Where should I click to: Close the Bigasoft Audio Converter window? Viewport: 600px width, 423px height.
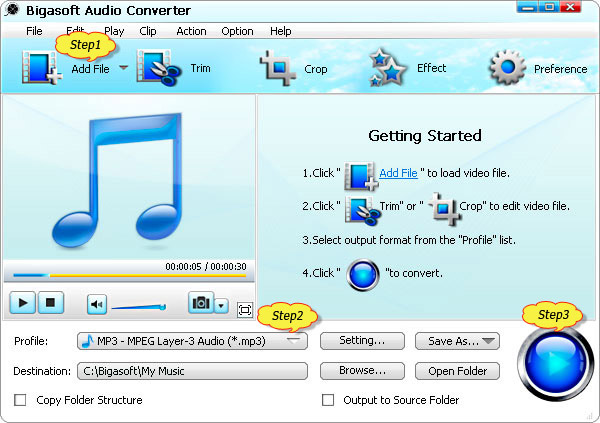(x=571, y=7)
